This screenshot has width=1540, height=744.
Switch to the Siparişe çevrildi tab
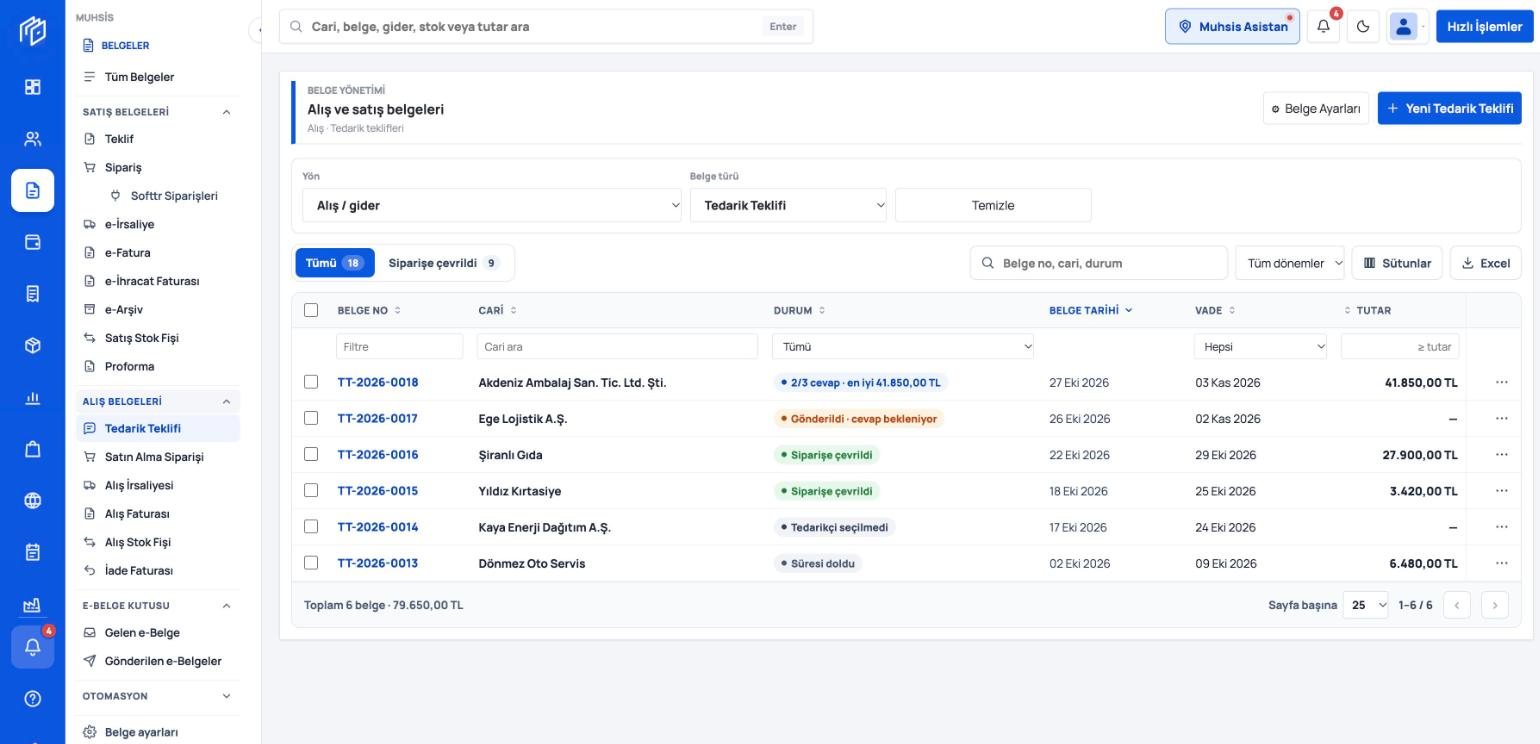[444, 263]
